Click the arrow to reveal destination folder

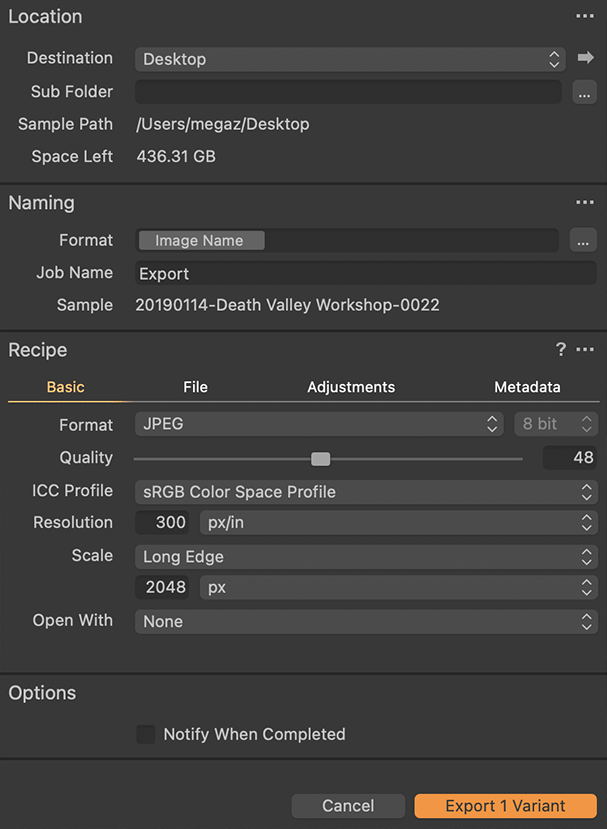coord(585,59)
